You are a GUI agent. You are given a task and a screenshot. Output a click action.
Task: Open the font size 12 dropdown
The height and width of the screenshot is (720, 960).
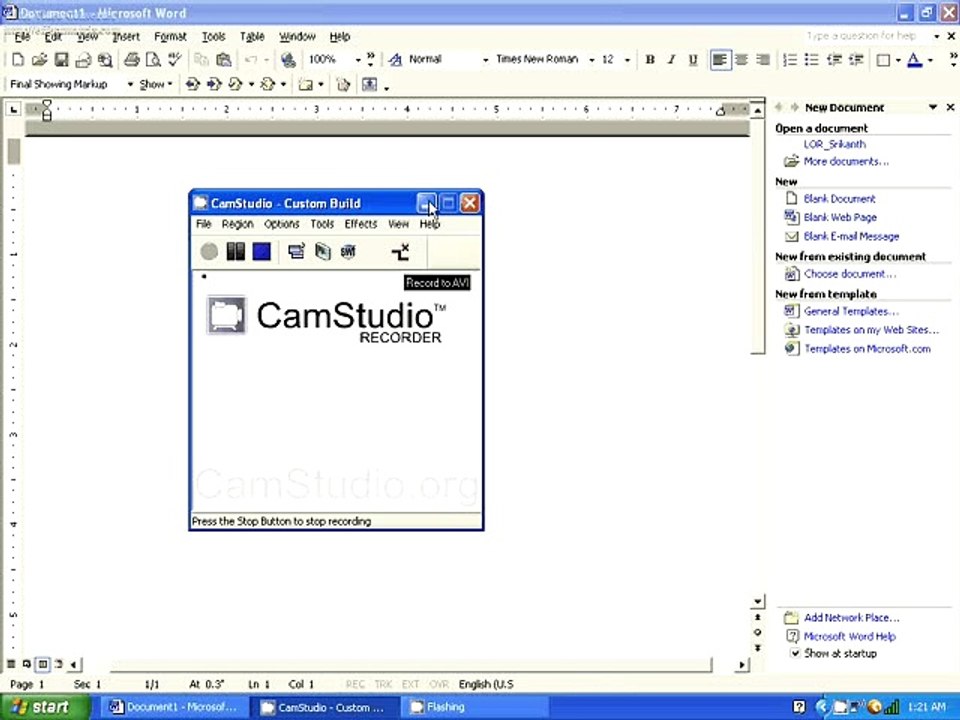627,60
